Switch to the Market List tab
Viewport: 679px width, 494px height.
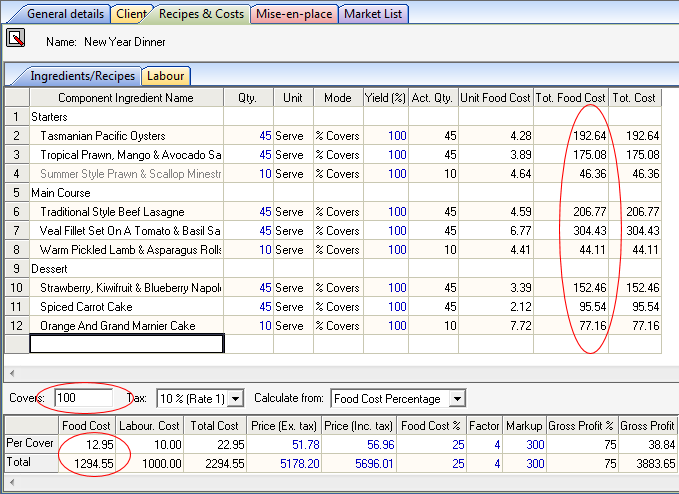click(x=373, y=14)
